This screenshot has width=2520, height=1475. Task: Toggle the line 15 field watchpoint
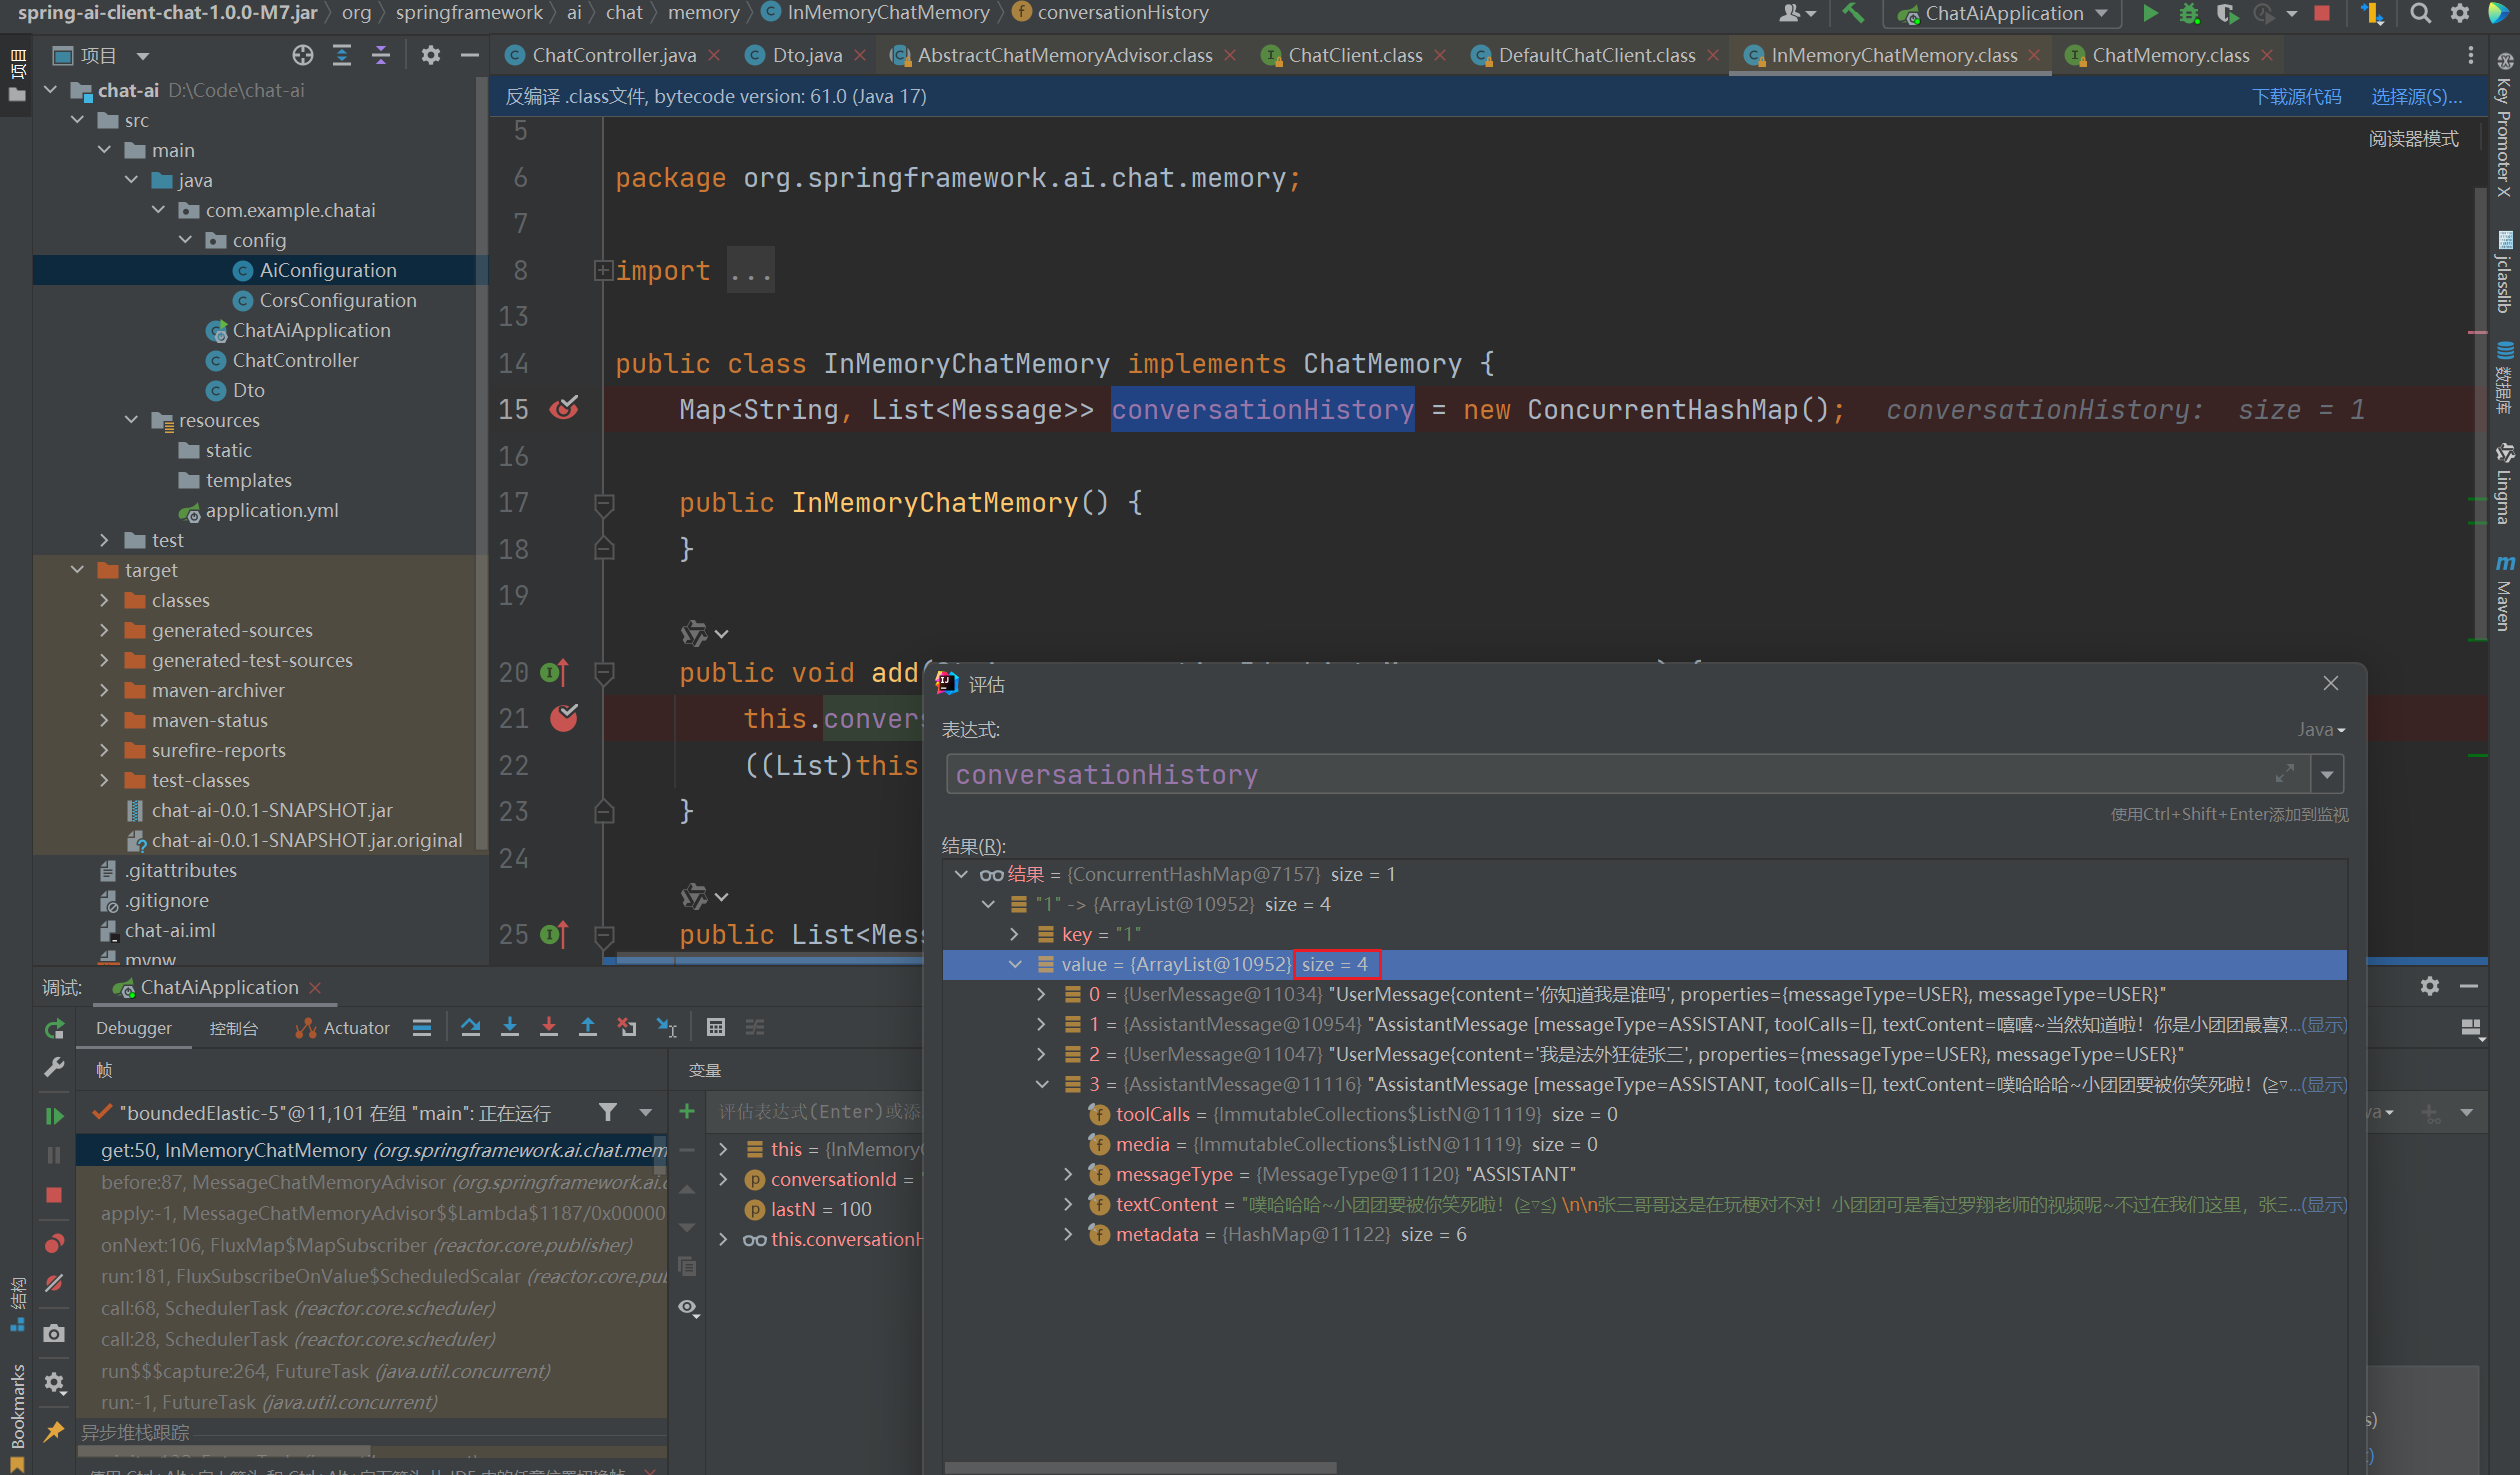tap(564, 409)
